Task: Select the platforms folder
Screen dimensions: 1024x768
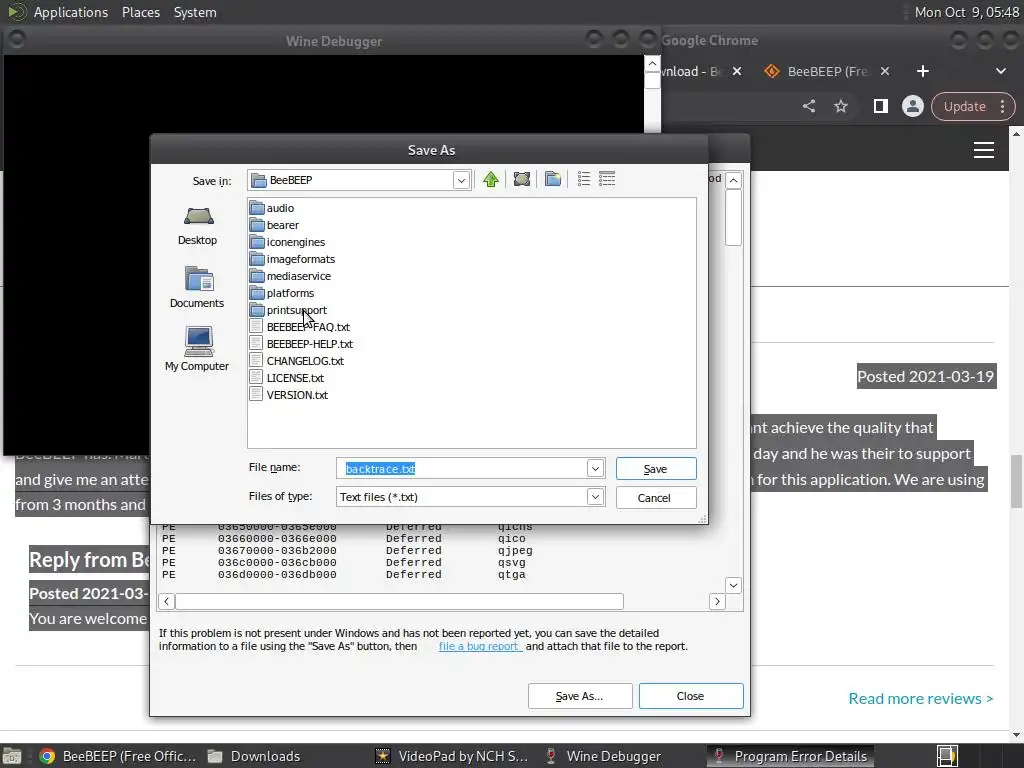Action: [x=282, y=293]
